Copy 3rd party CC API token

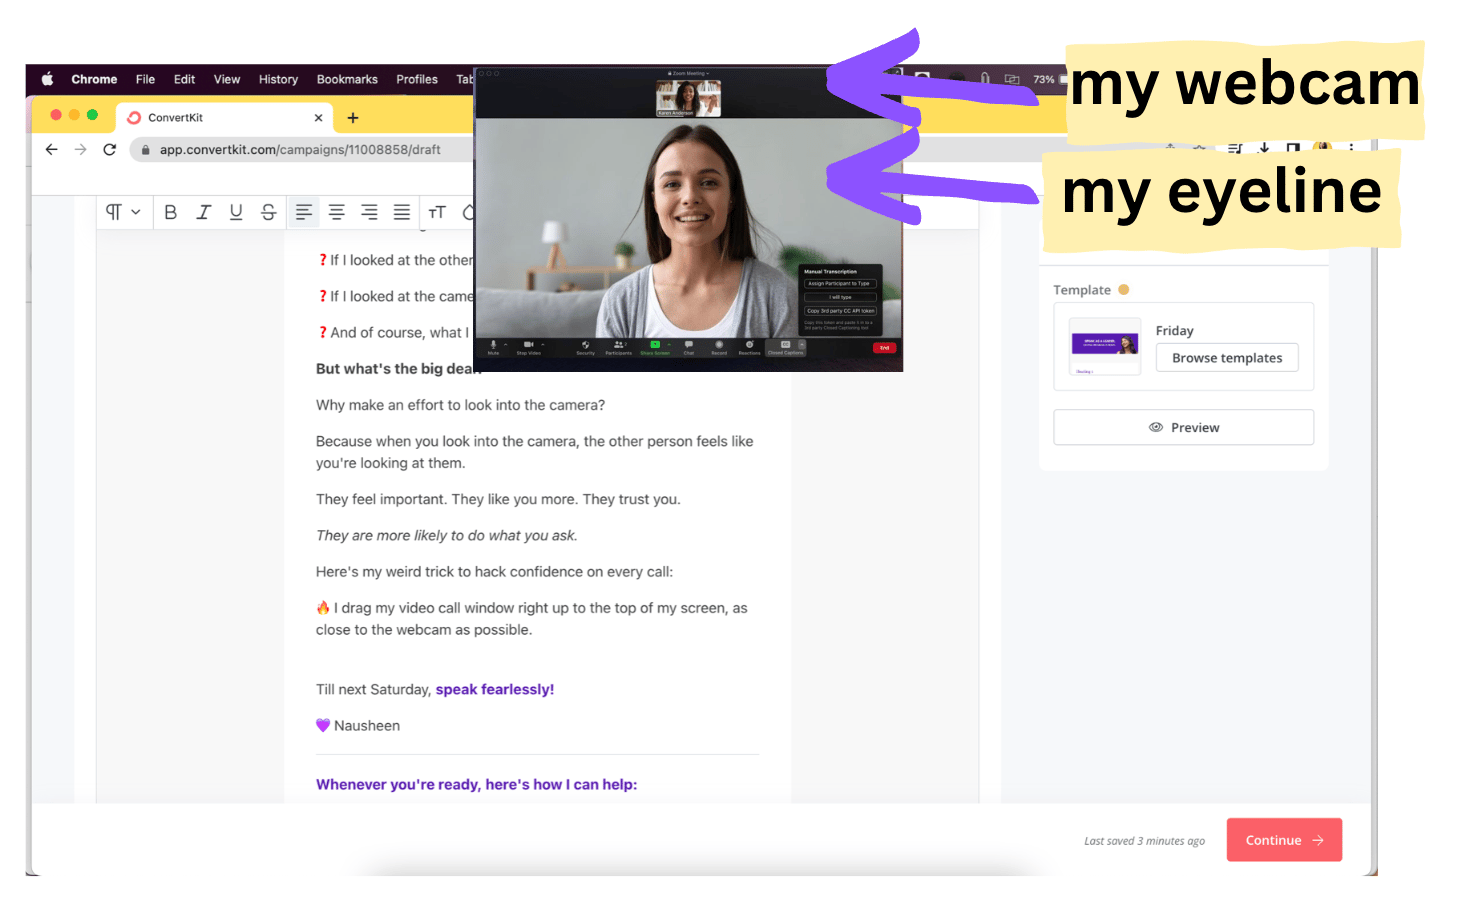[x=840, y=311]
